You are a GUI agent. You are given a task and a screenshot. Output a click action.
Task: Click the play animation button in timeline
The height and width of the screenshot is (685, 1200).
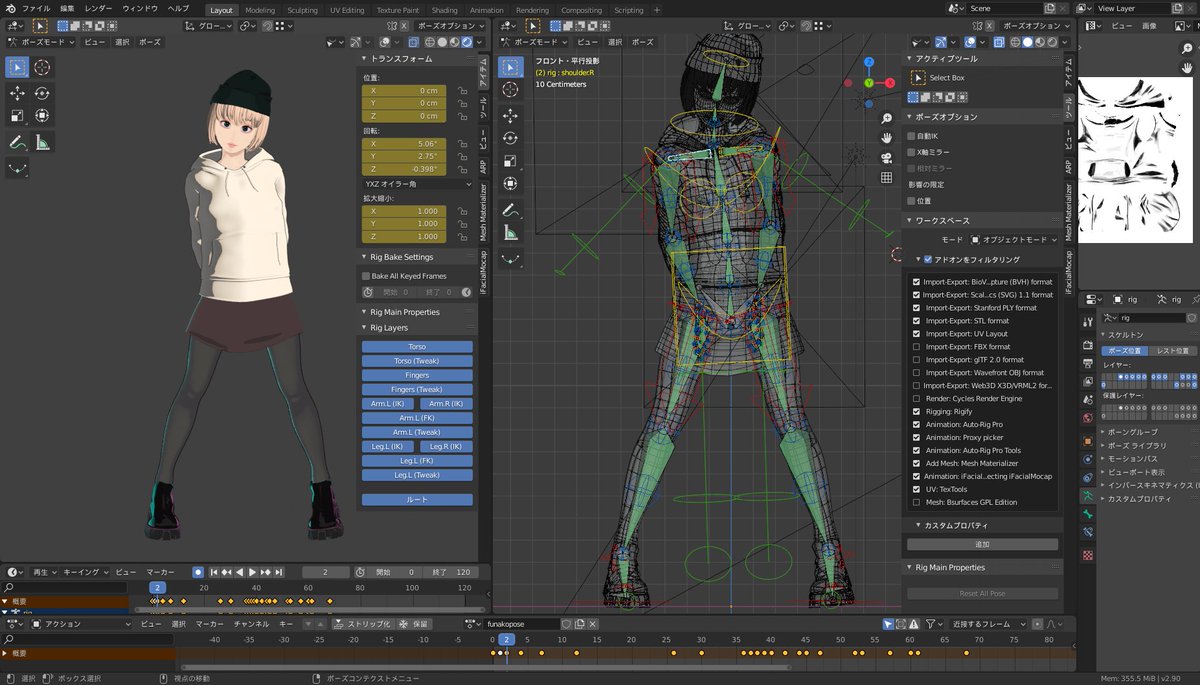(x=253, y=572)
